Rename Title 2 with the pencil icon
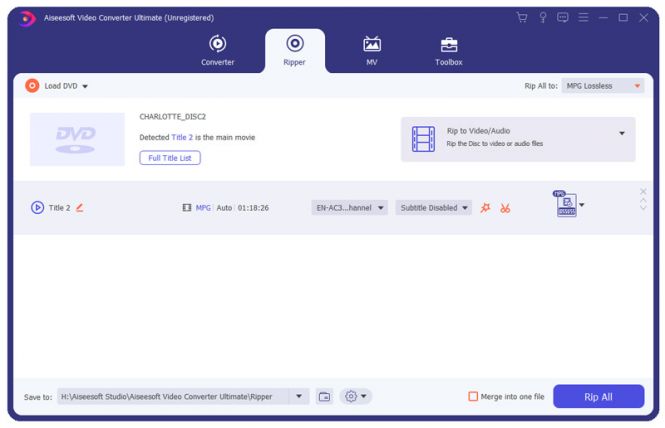 [80, 207]
